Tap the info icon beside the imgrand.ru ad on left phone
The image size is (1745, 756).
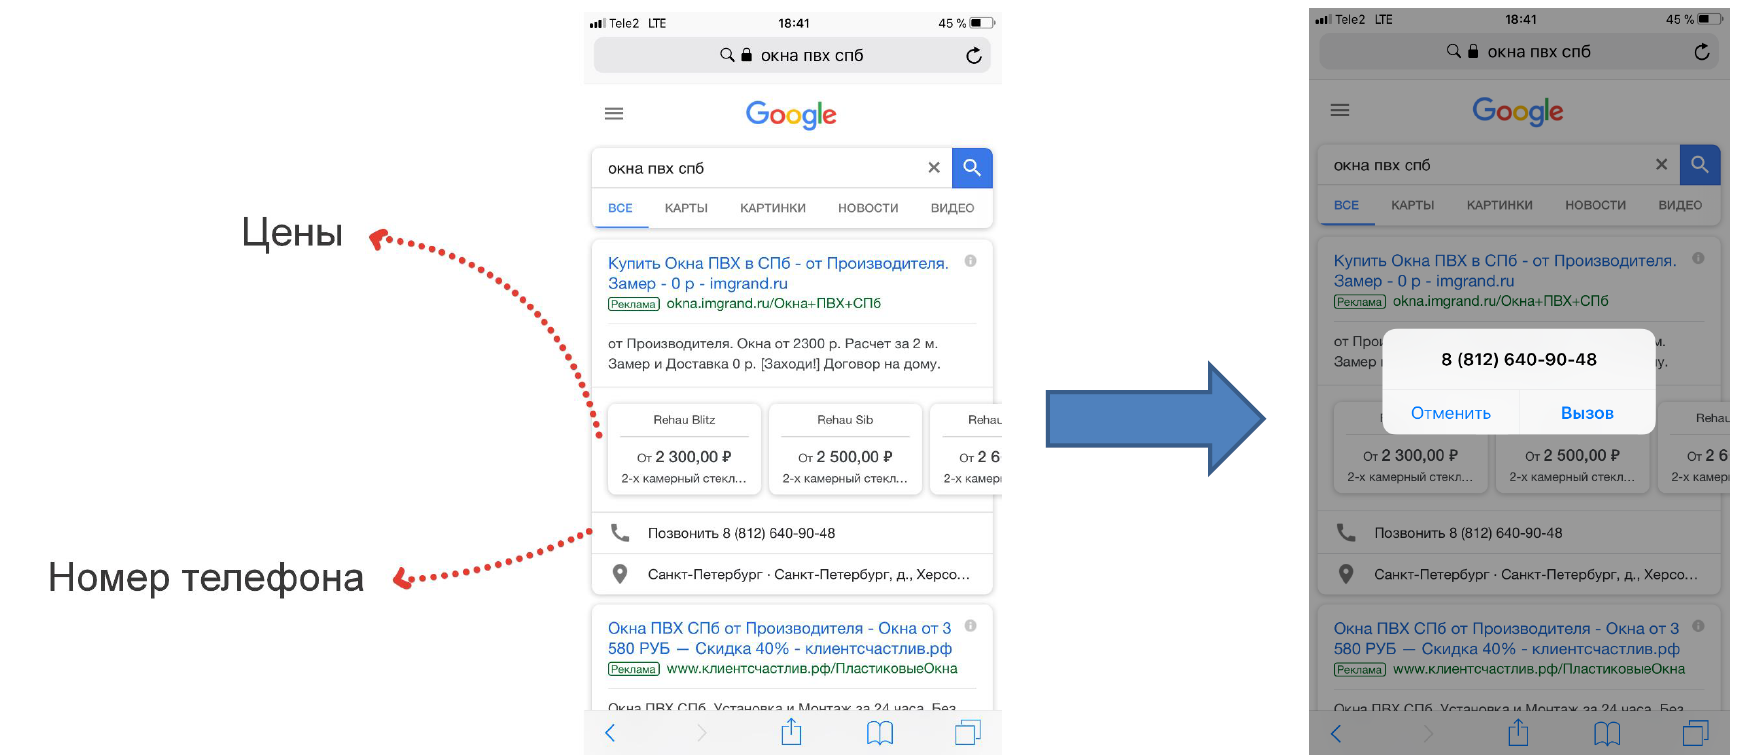[970, 261]
